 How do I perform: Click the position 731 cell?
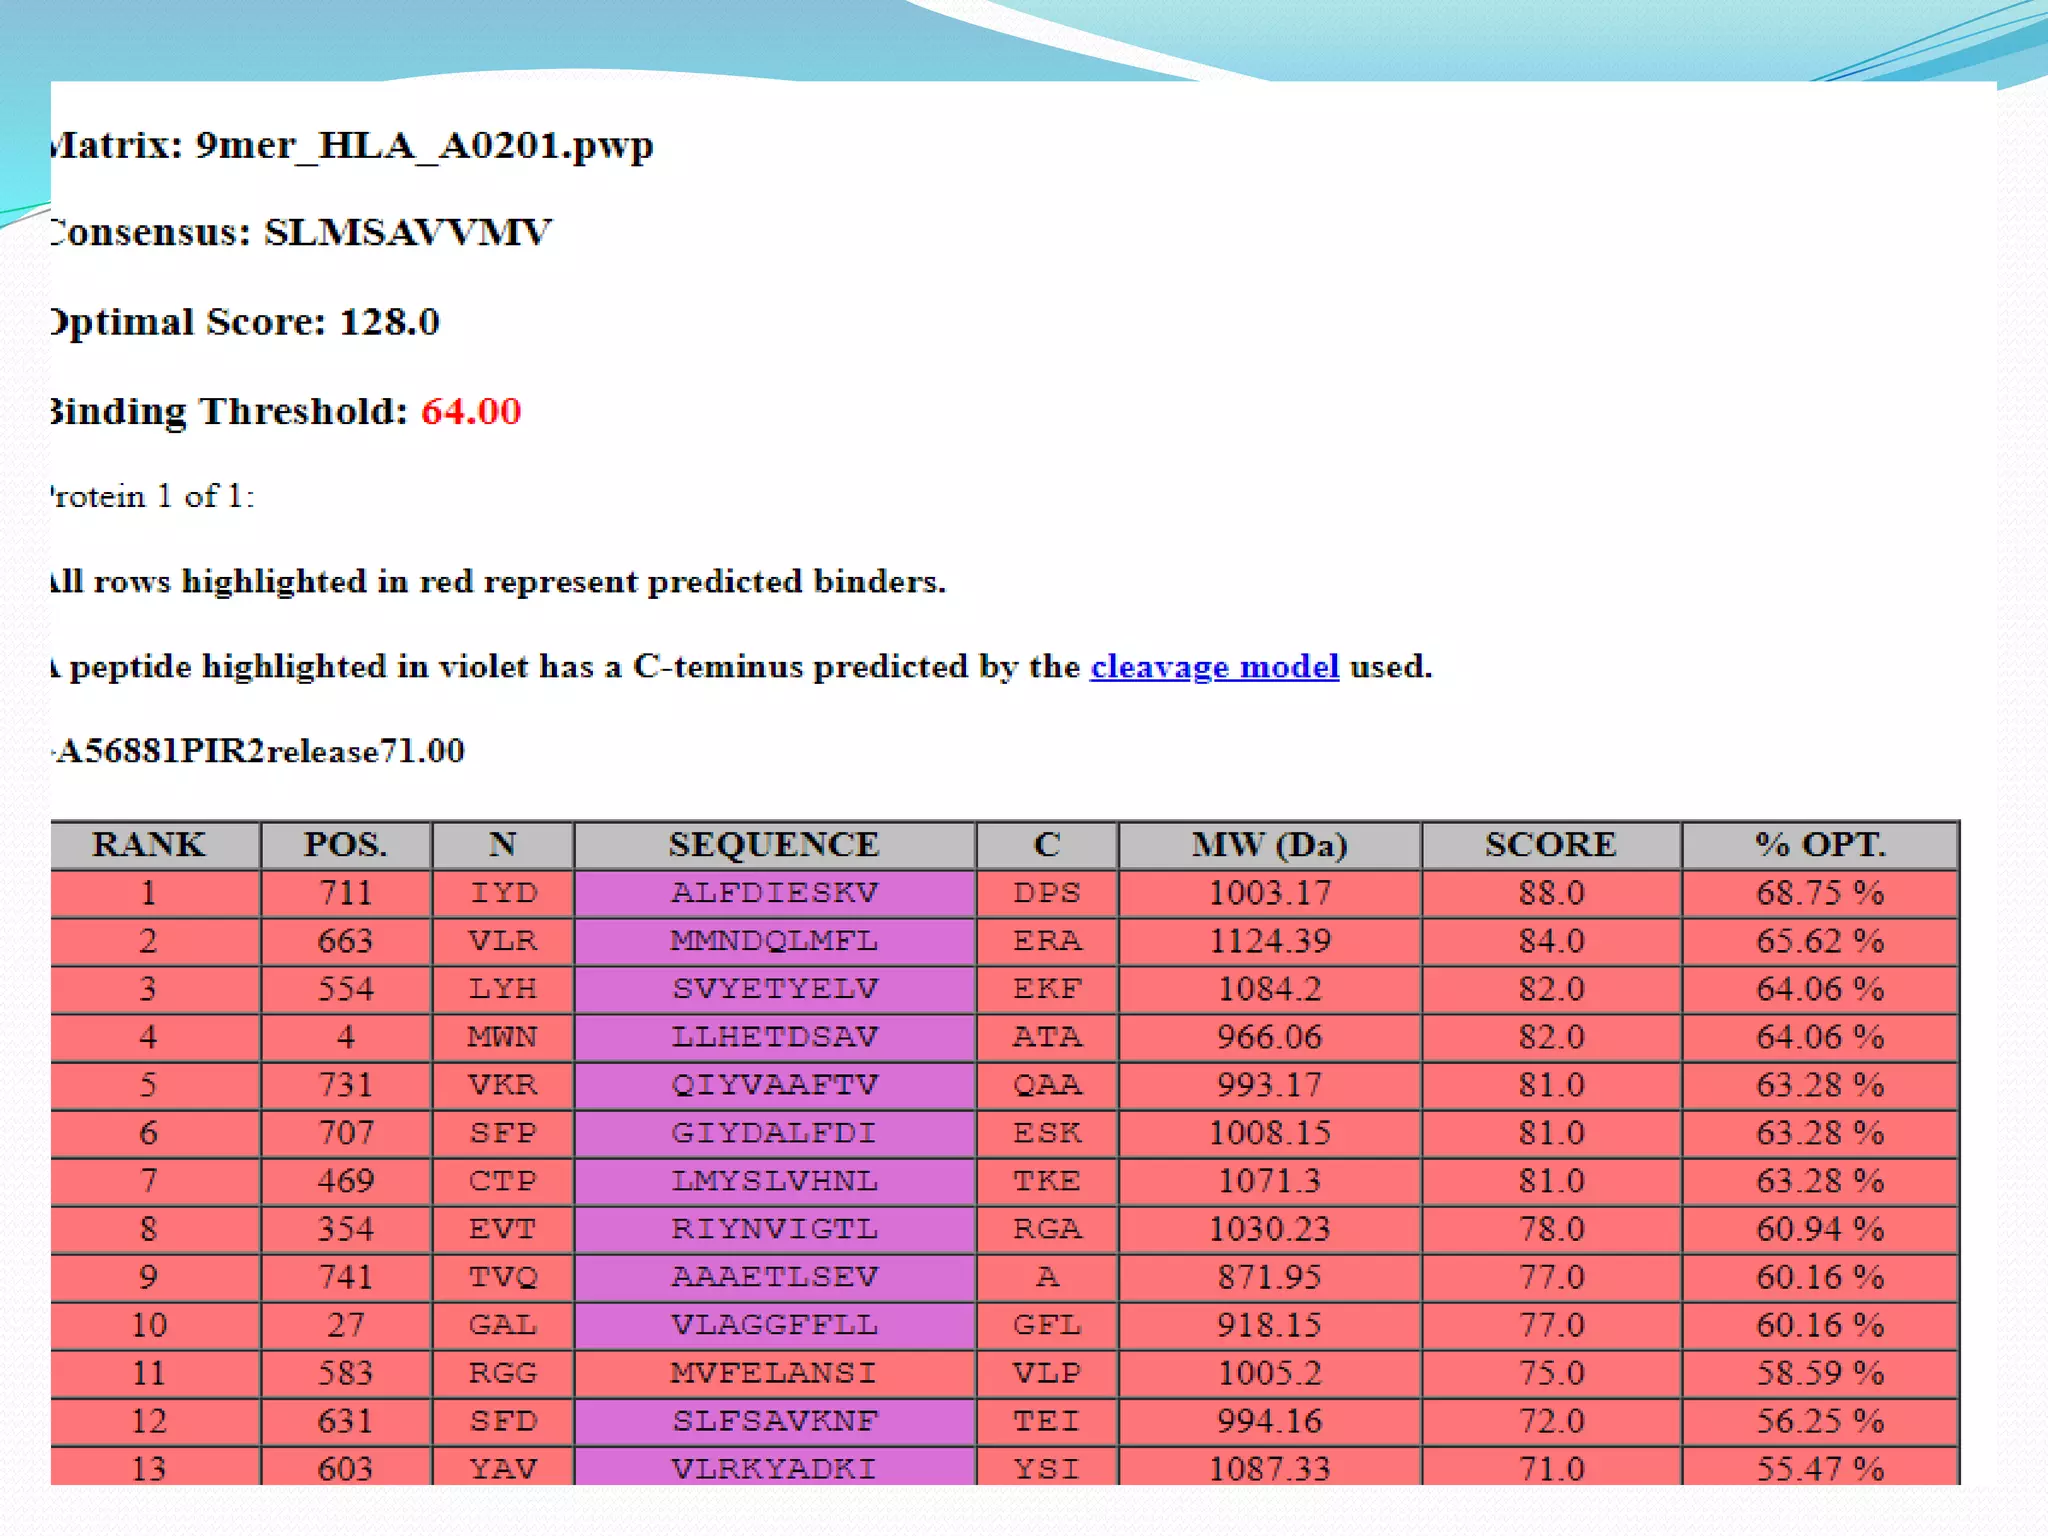[x=345, y=1085]
